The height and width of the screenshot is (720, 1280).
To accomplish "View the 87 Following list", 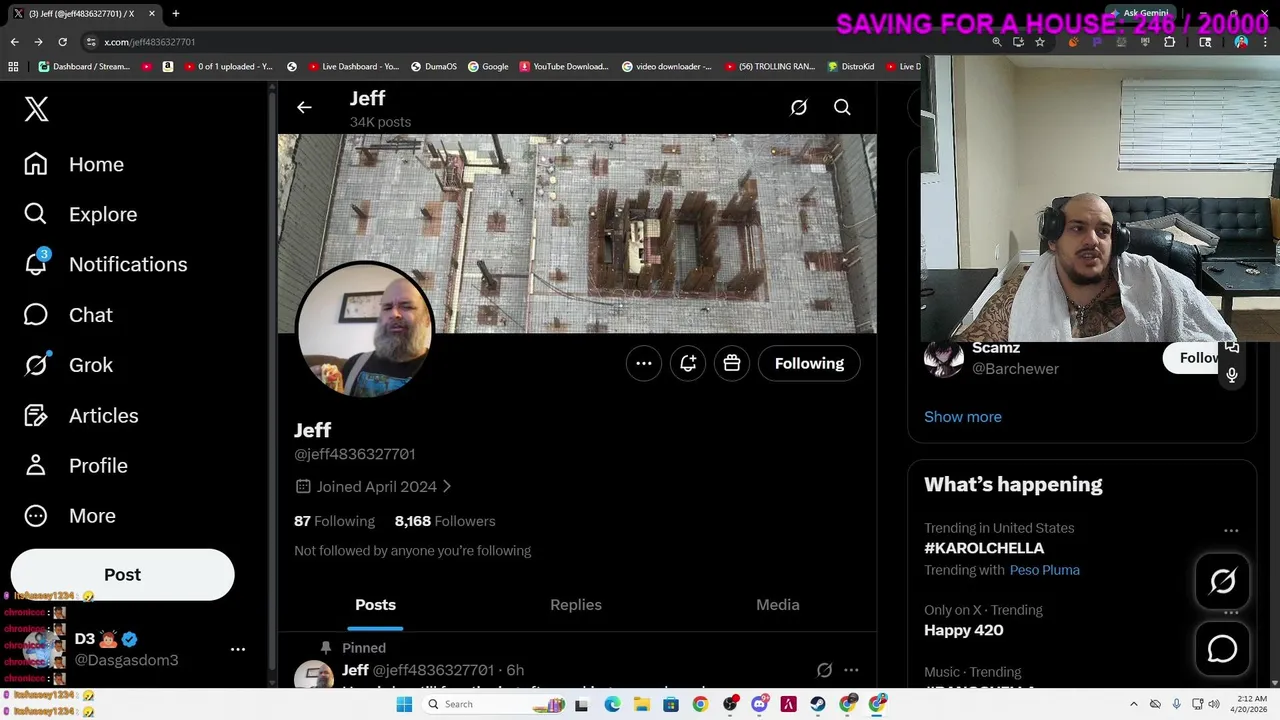I will point(334,521).
